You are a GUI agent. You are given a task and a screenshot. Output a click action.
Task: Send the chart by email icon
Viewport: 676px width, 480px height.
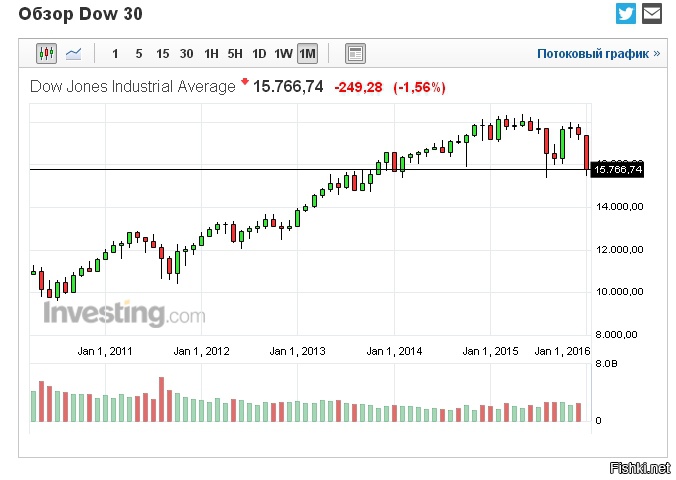pos(652,13)
